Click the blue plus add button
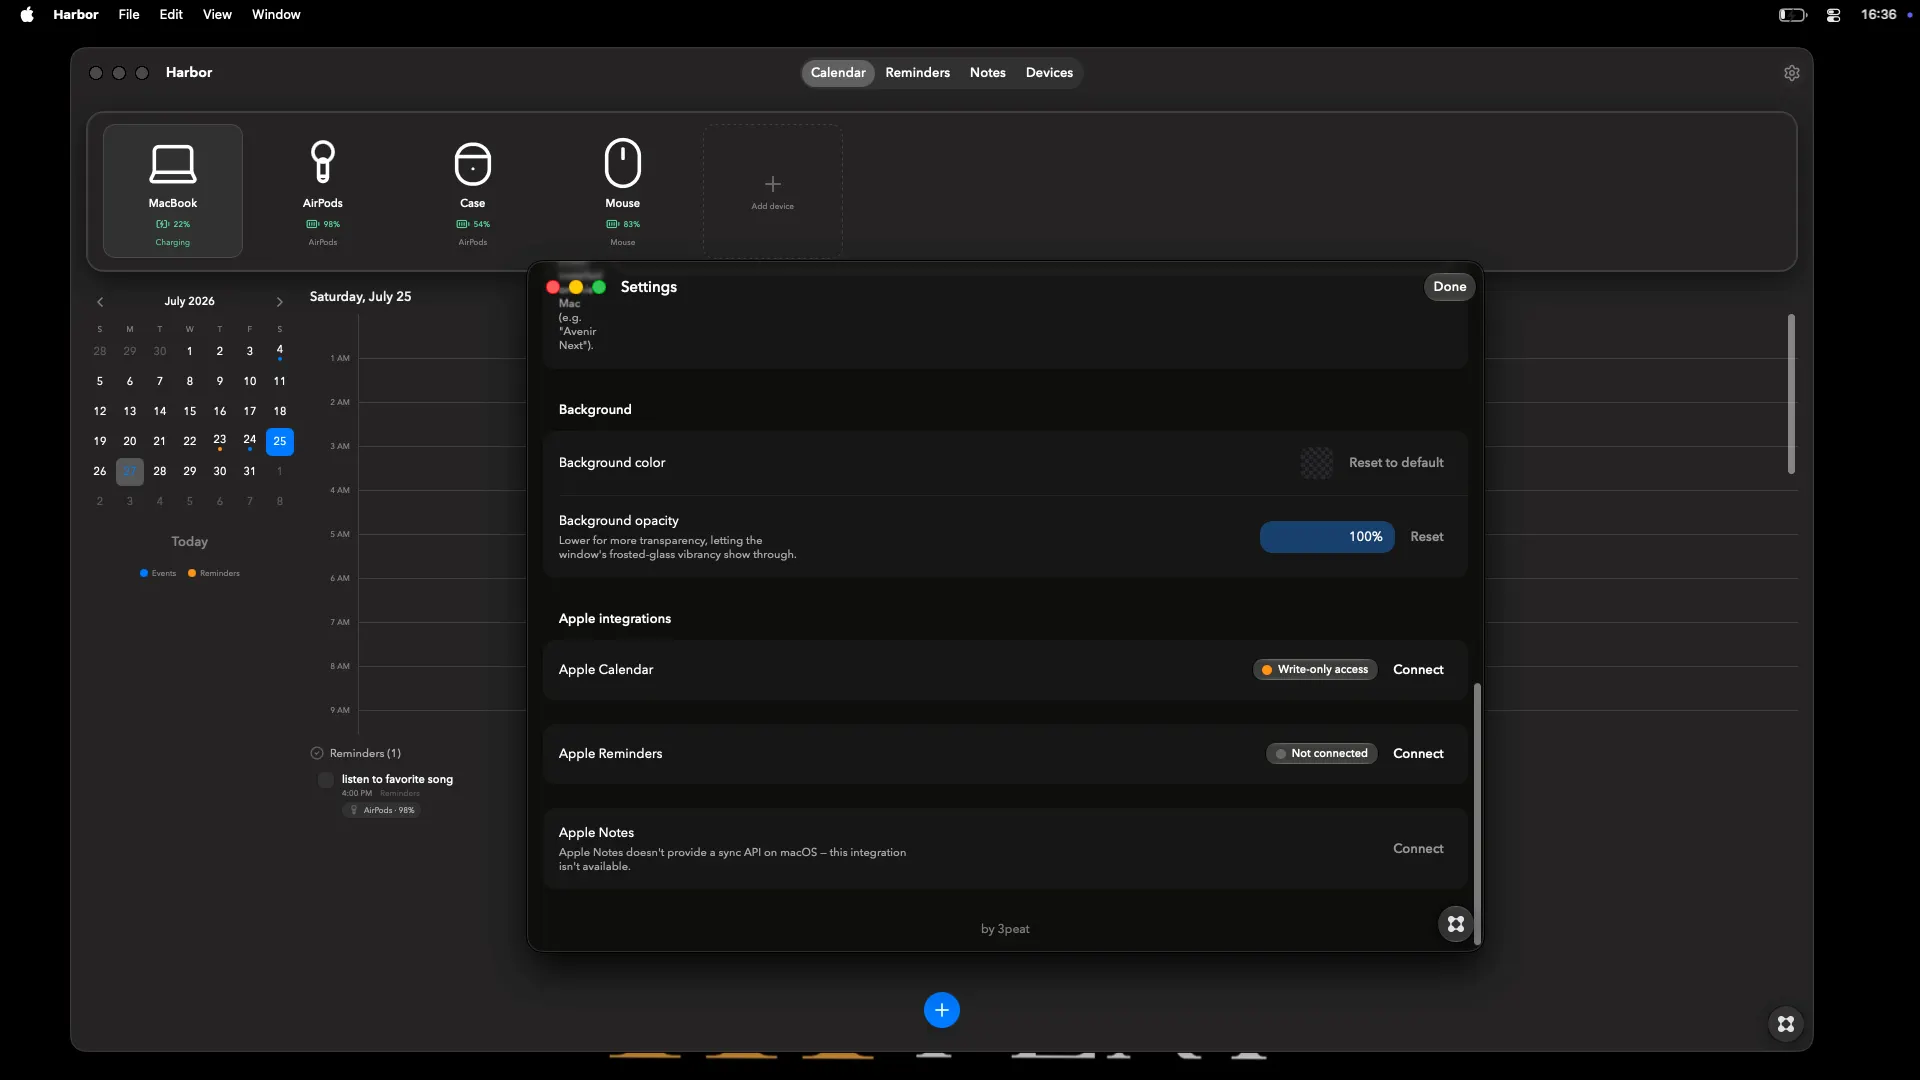 (x=942, y=1010)
